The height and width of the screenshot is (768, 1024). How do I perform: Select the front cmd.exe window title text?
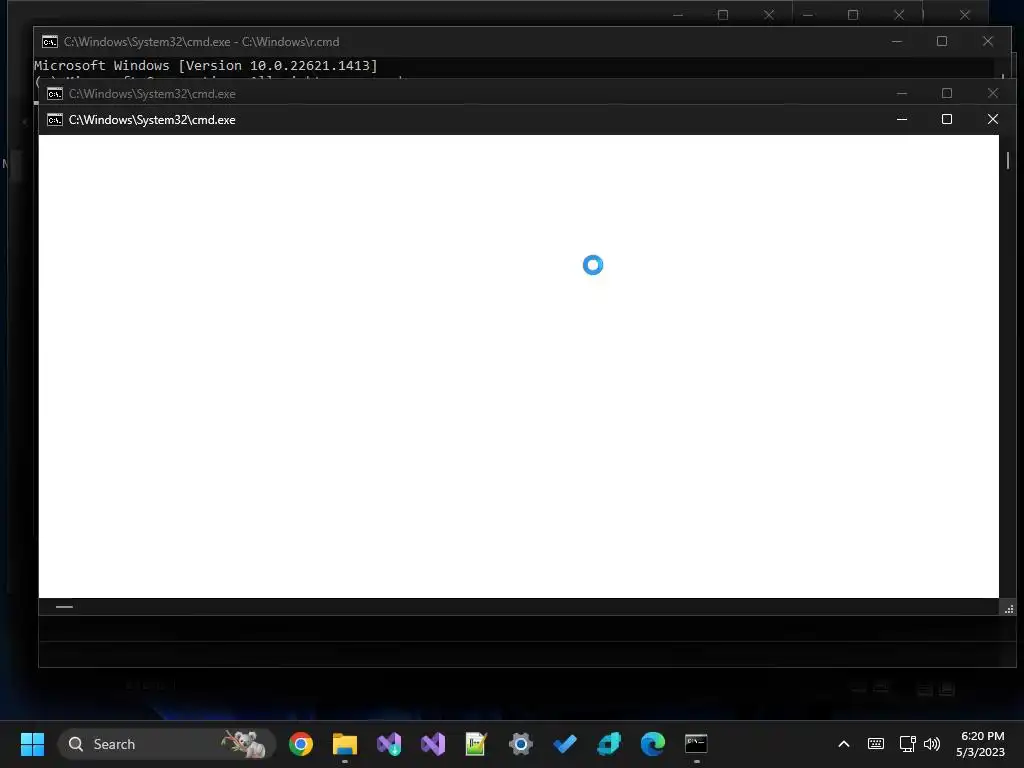152,120
